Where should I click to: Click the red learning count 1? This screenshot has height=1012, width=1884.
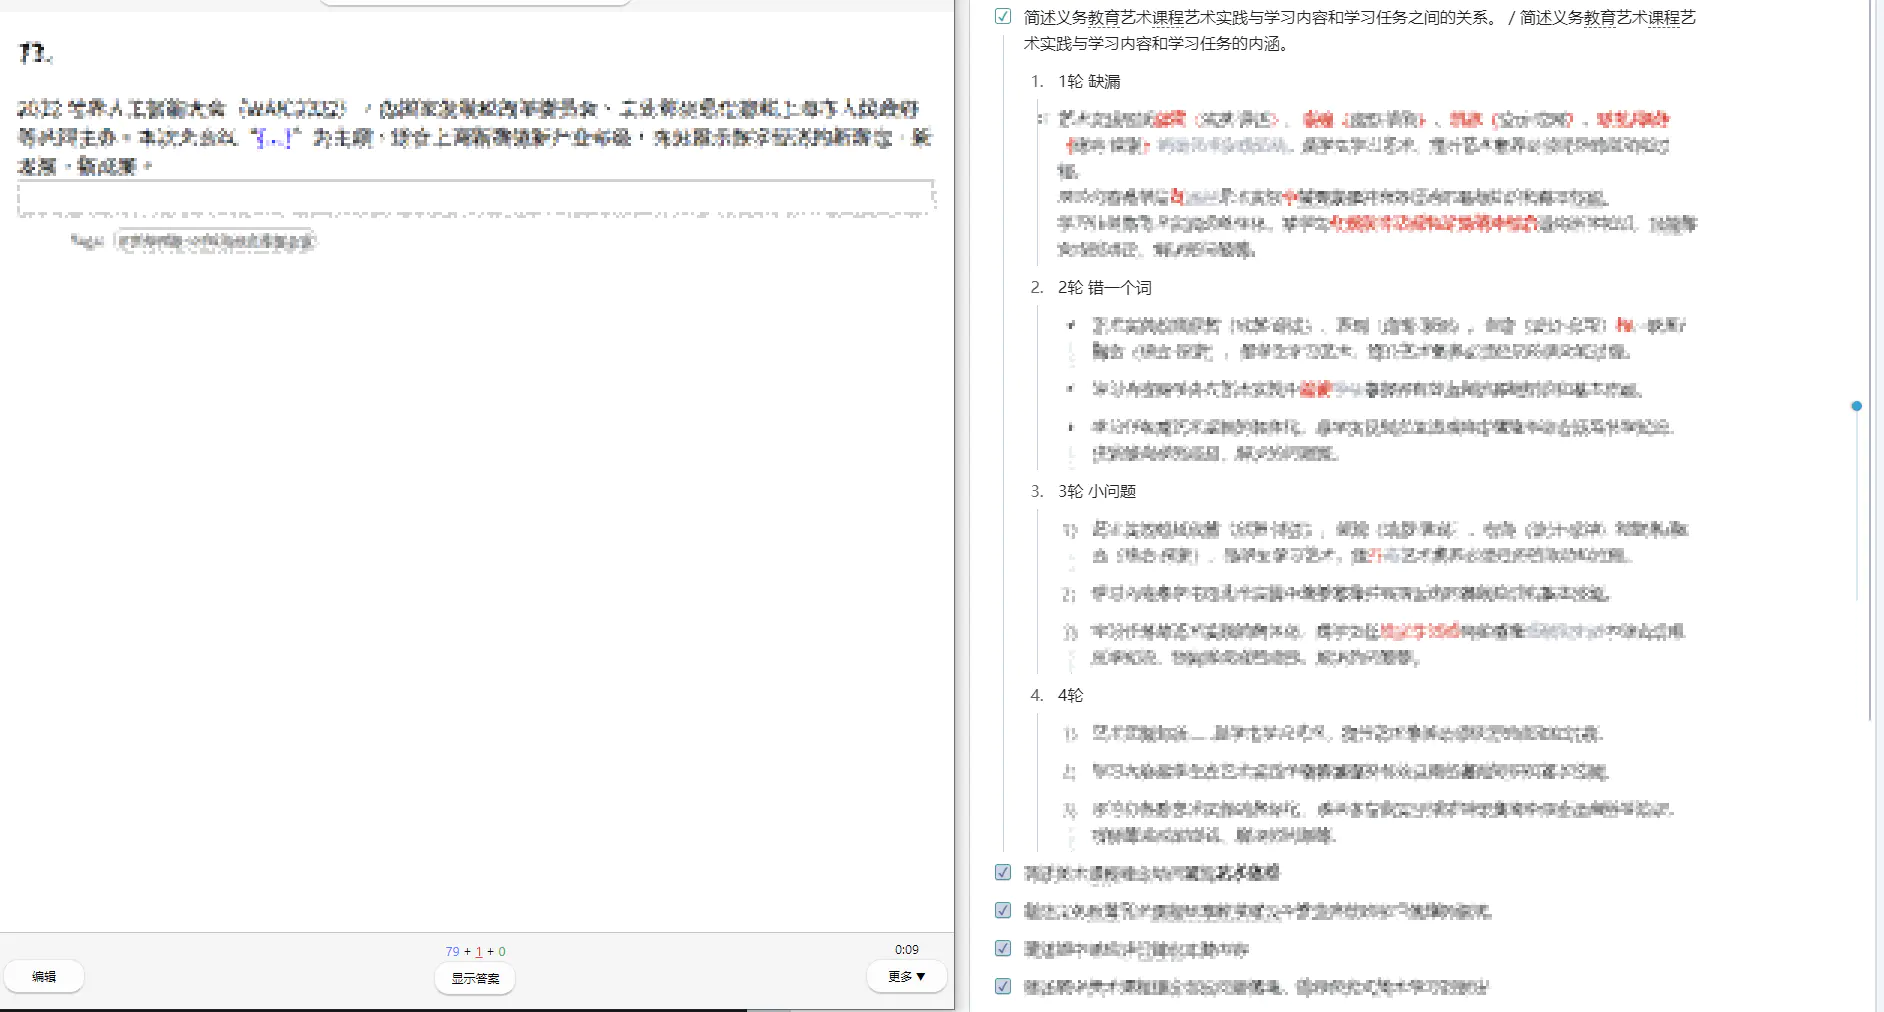479,951
